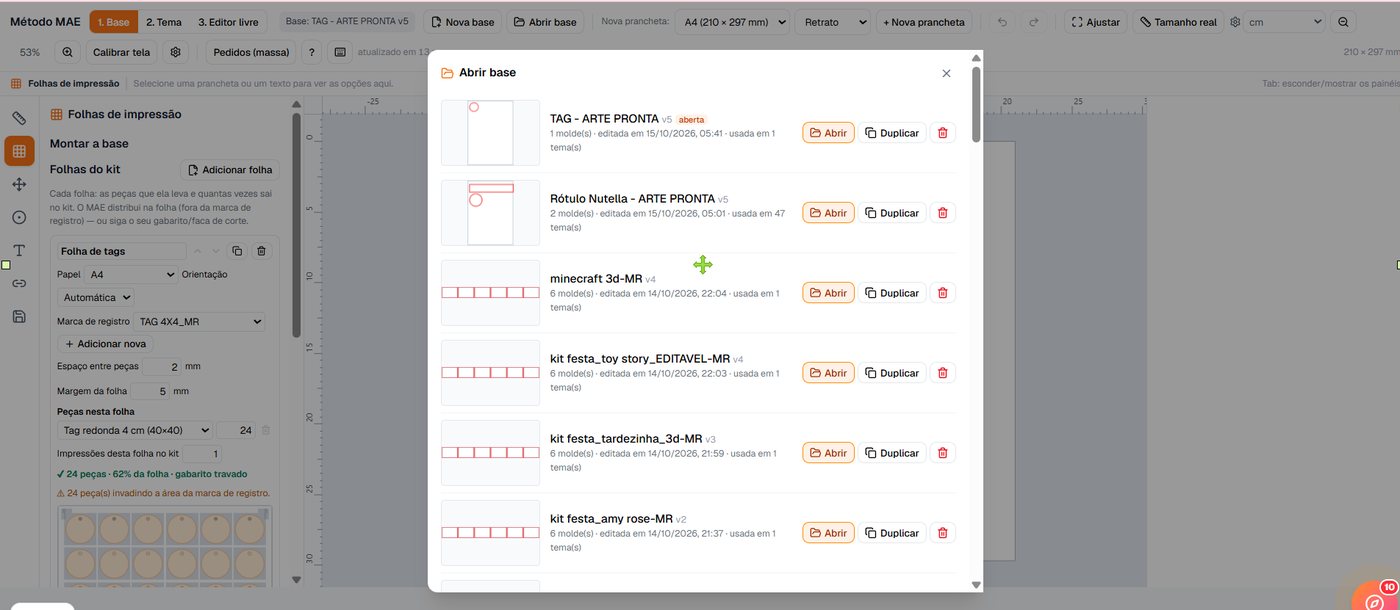Viewport: 1400px width, 610px height.
Task: Switch to the 1. Base tab
Action: click(x=114, y=22)
